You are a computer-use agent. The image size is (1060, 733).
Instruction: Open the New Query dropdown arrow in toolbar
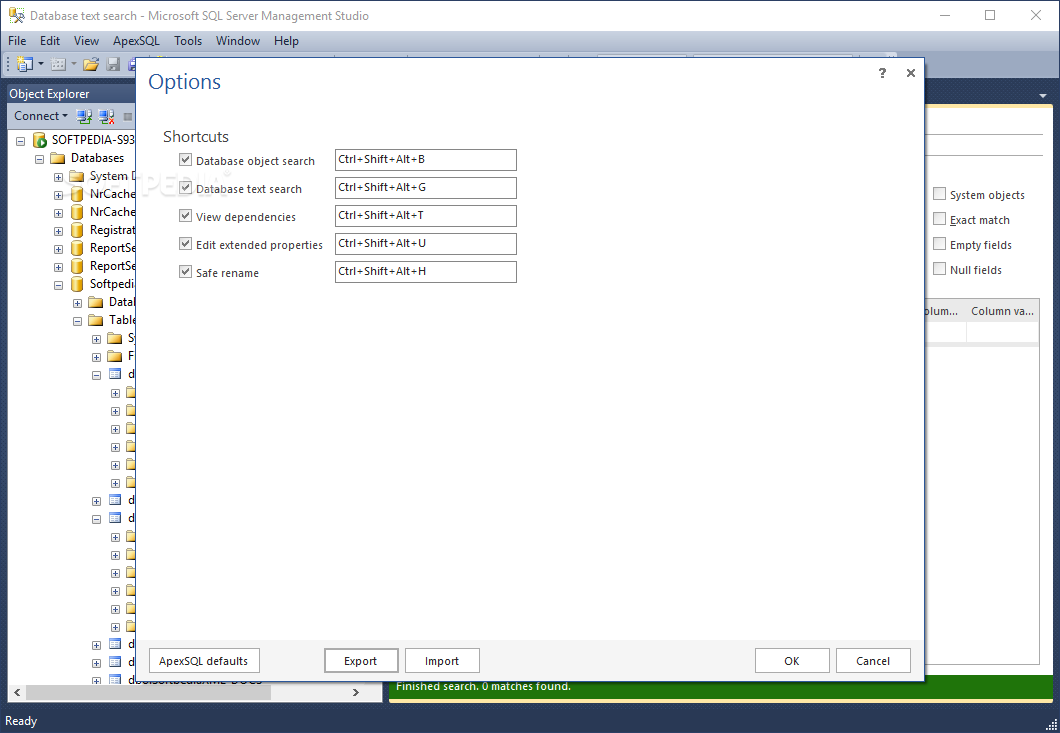(41, 64)
